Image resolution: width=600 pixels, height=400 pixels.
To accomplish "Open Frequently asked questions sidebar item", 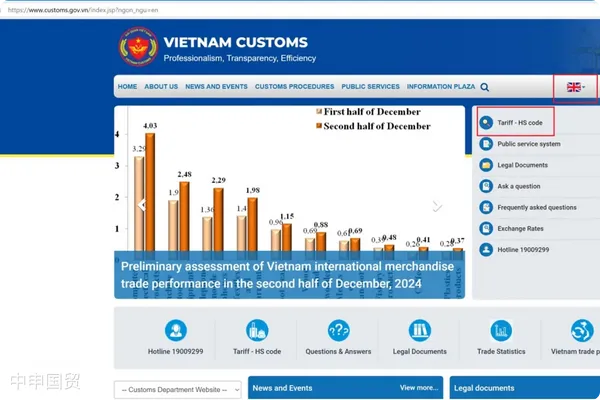I will point(536,207).
